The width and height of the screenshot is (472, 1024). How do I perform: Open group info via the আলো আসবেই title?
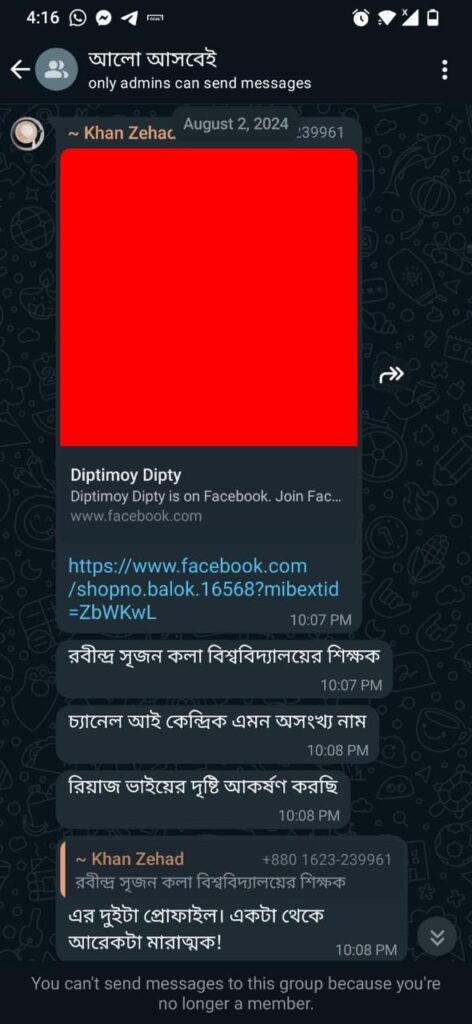point(152,59)
